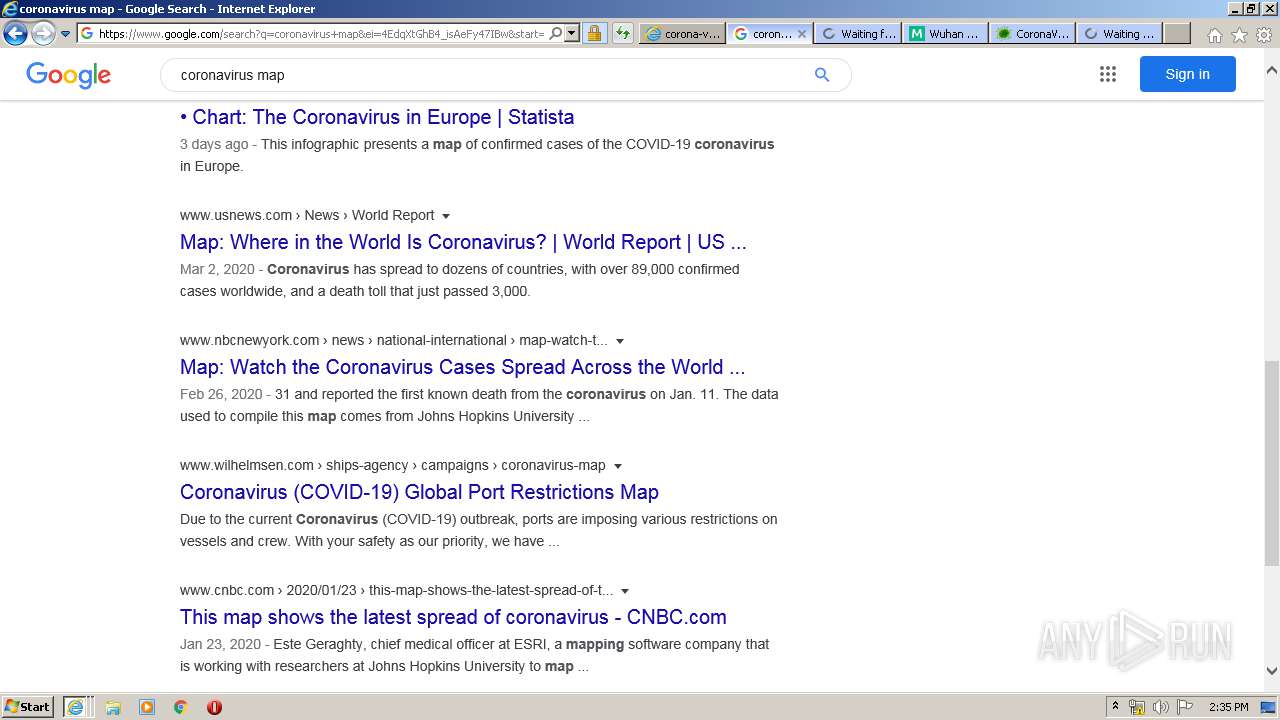Click the 2:35 PM taskbar clock

click(1228, 707)
